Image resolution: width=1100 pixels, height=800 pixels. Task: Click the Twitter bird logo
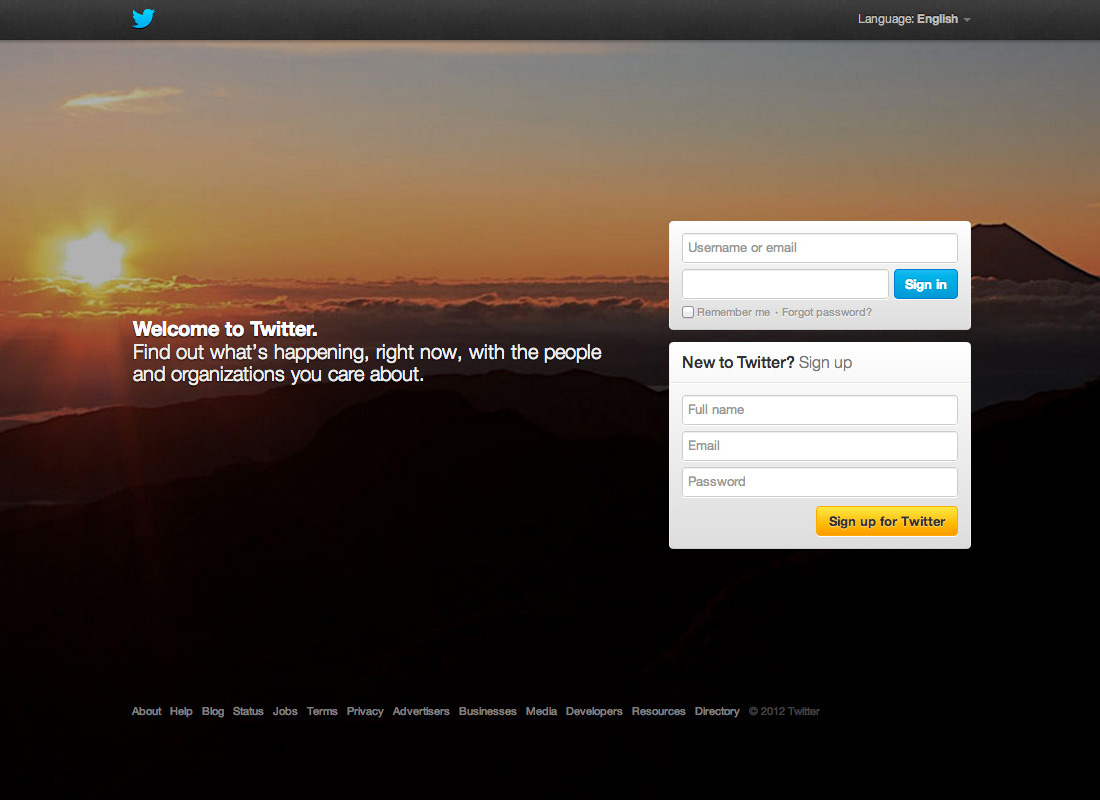point(143,18)
